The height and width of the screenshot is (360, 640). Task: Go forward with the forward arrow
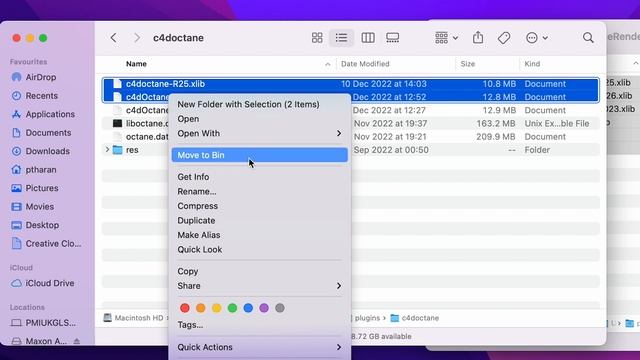[137, 38]
